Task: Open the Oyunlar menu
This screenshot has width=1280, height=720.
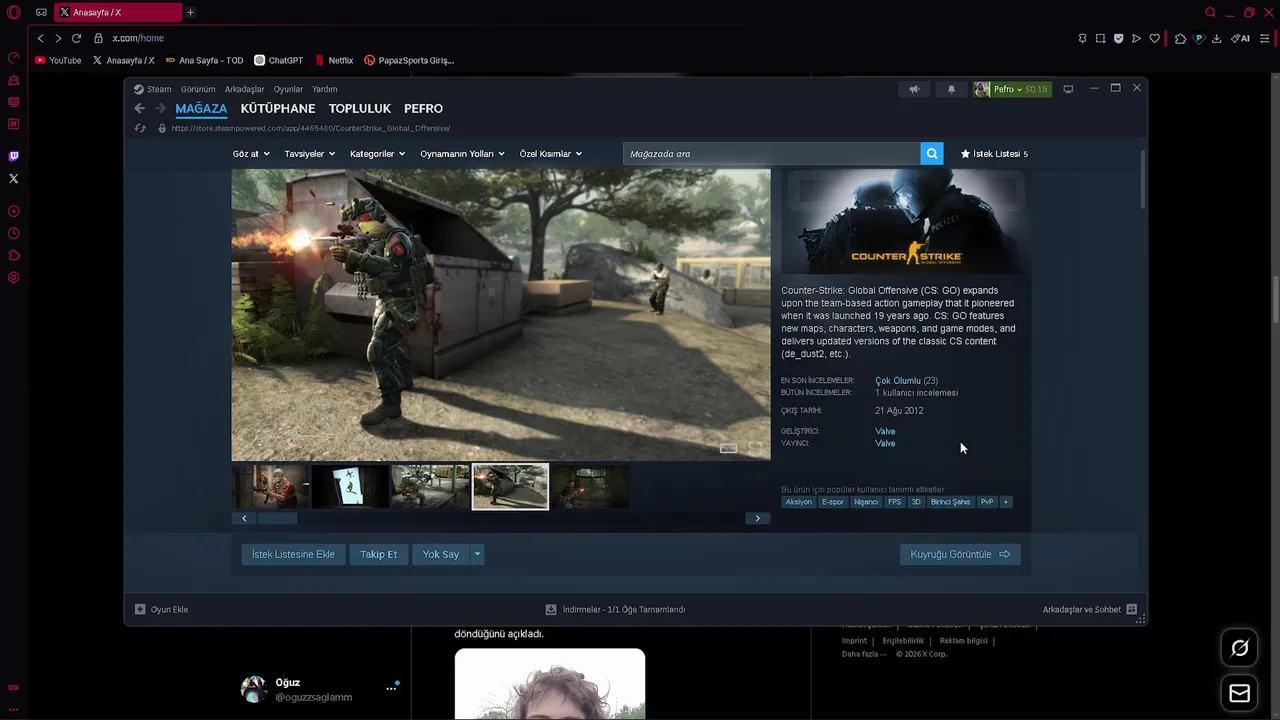Action: pos(288,89)
